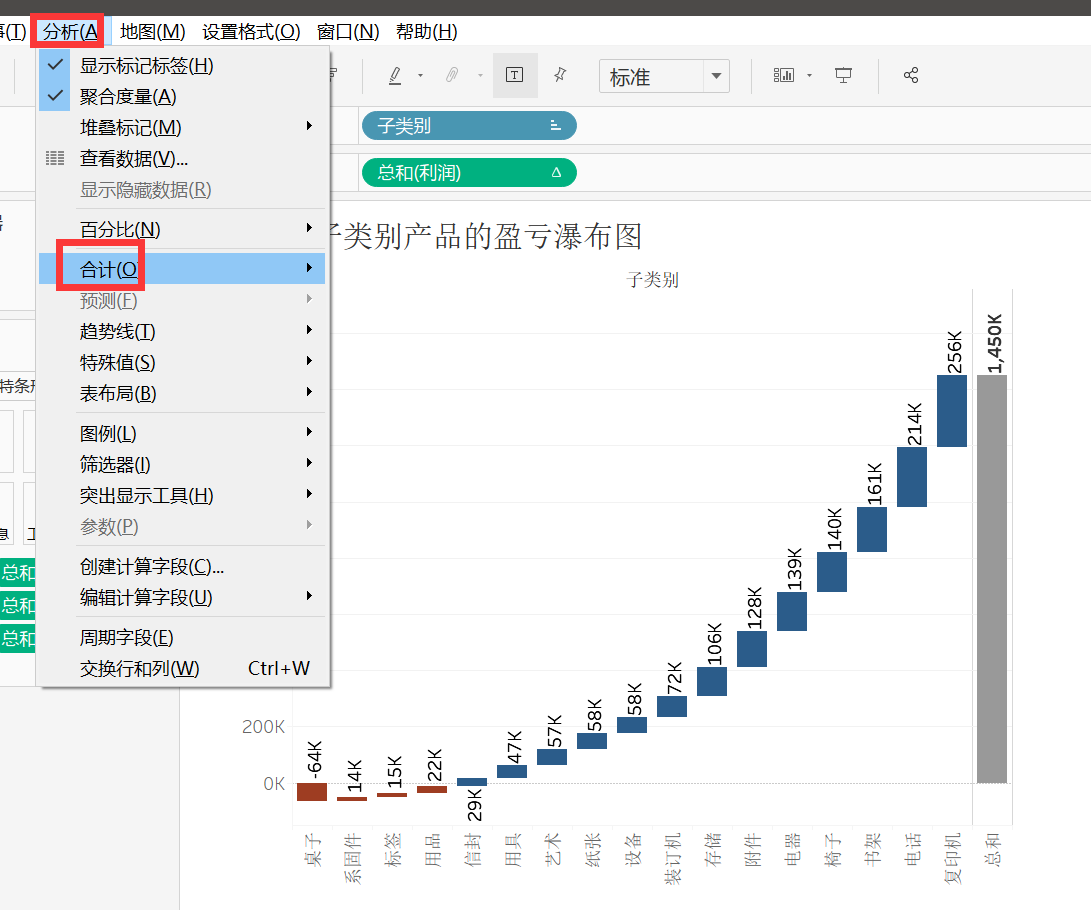Select the gray 总和 total bar

click(992, 579)
